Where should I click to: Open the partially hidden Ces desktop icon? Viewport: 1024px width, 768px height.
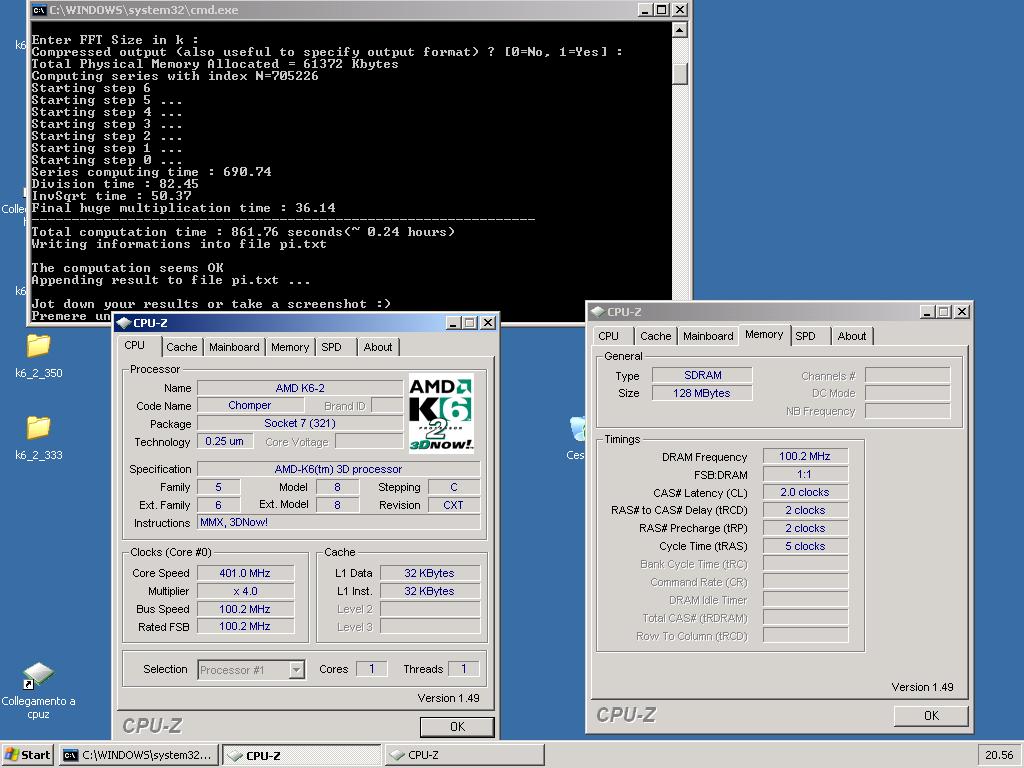pos(576,438)
